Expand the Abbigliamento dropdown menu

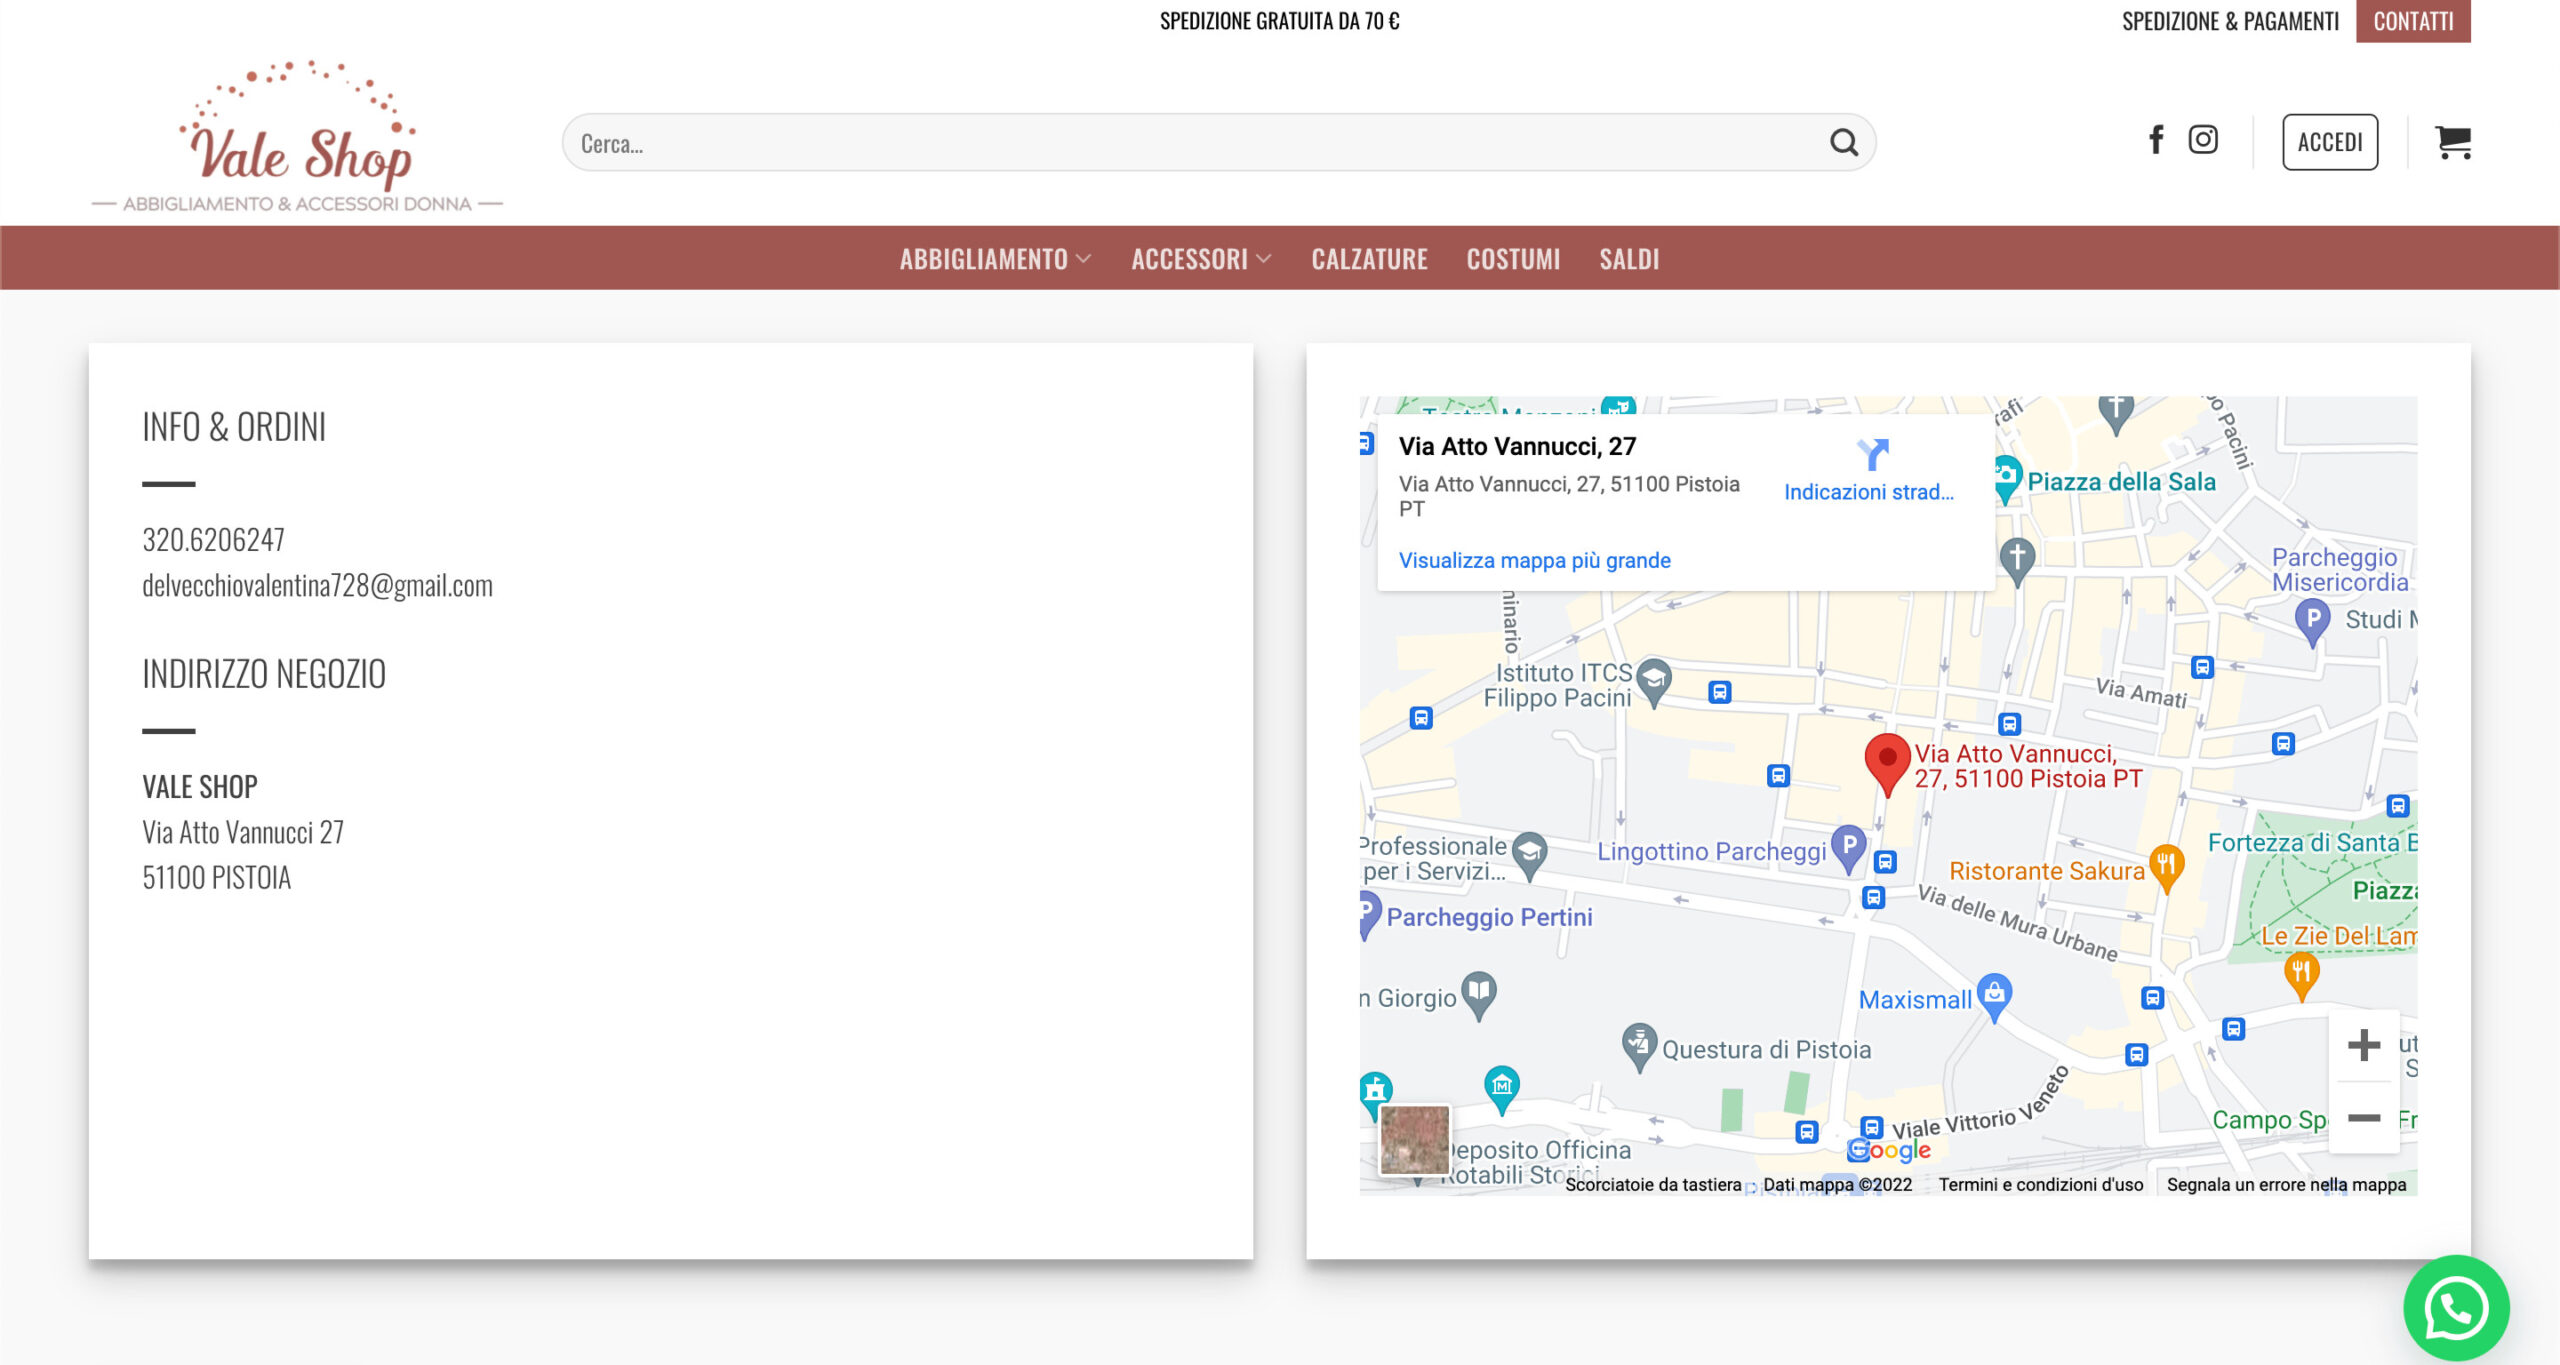click(x=995, y=259)
